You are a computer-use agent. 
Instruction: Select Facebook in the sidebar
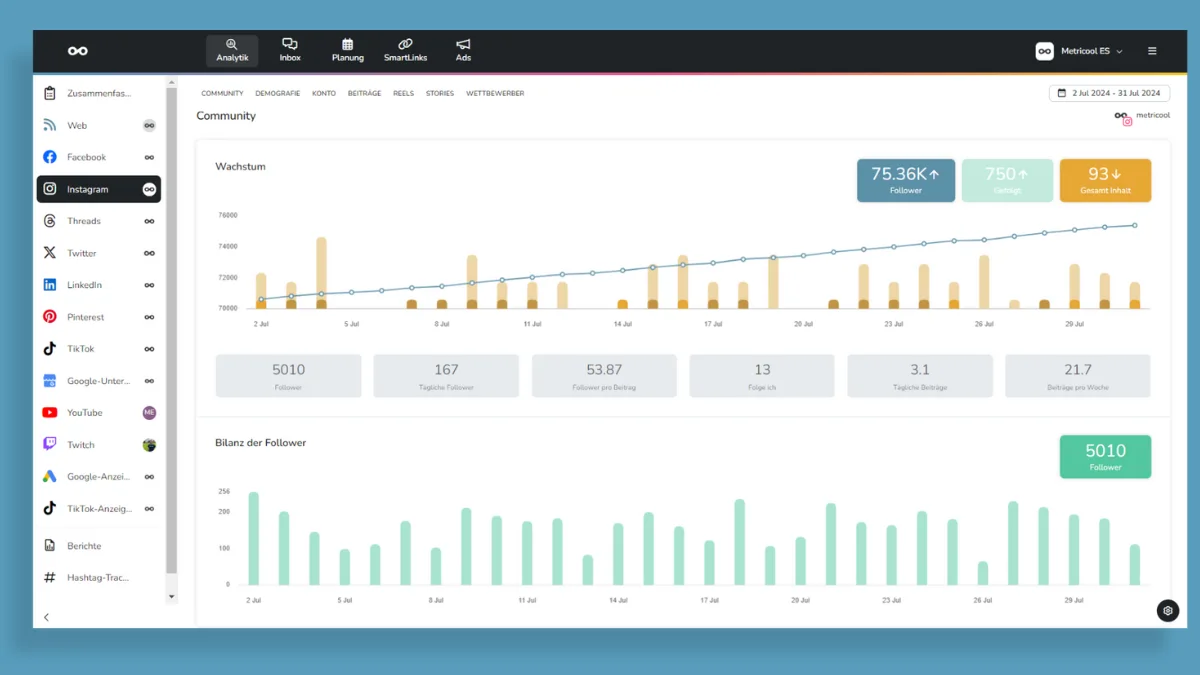click(99, 157)
